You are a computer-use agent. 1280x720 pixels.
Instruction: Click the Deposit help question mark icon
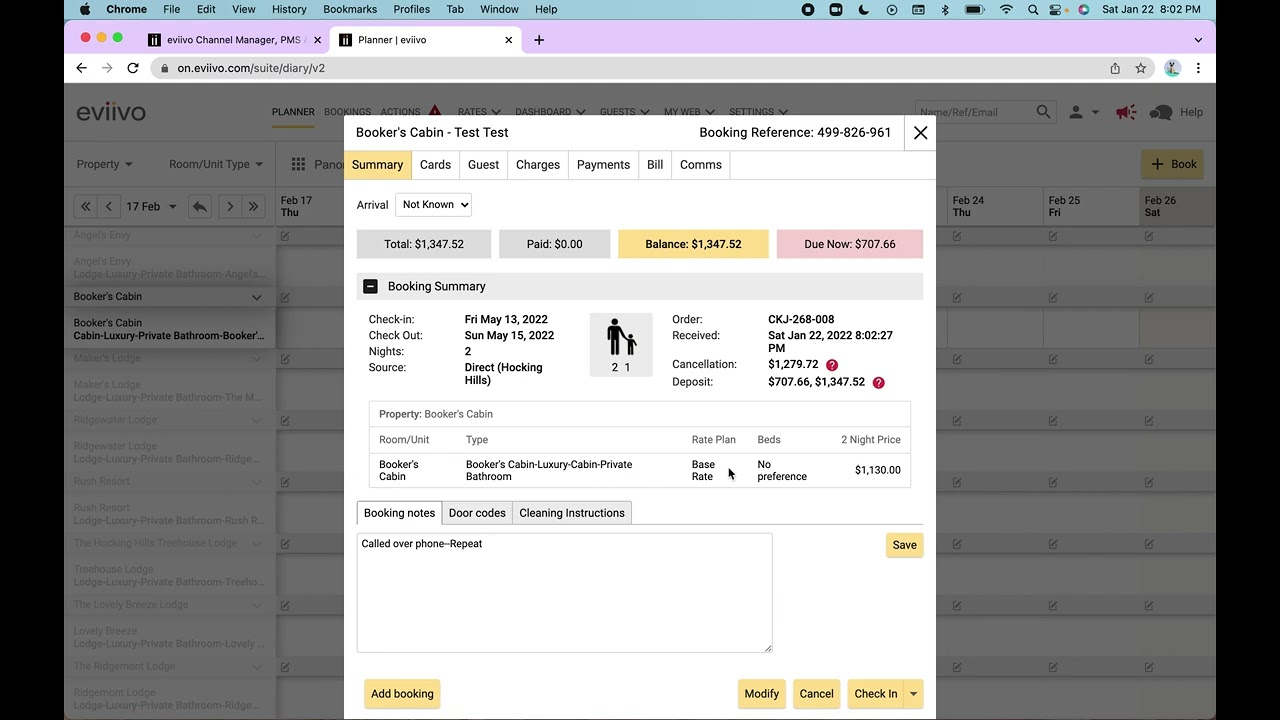pos(879,382)
